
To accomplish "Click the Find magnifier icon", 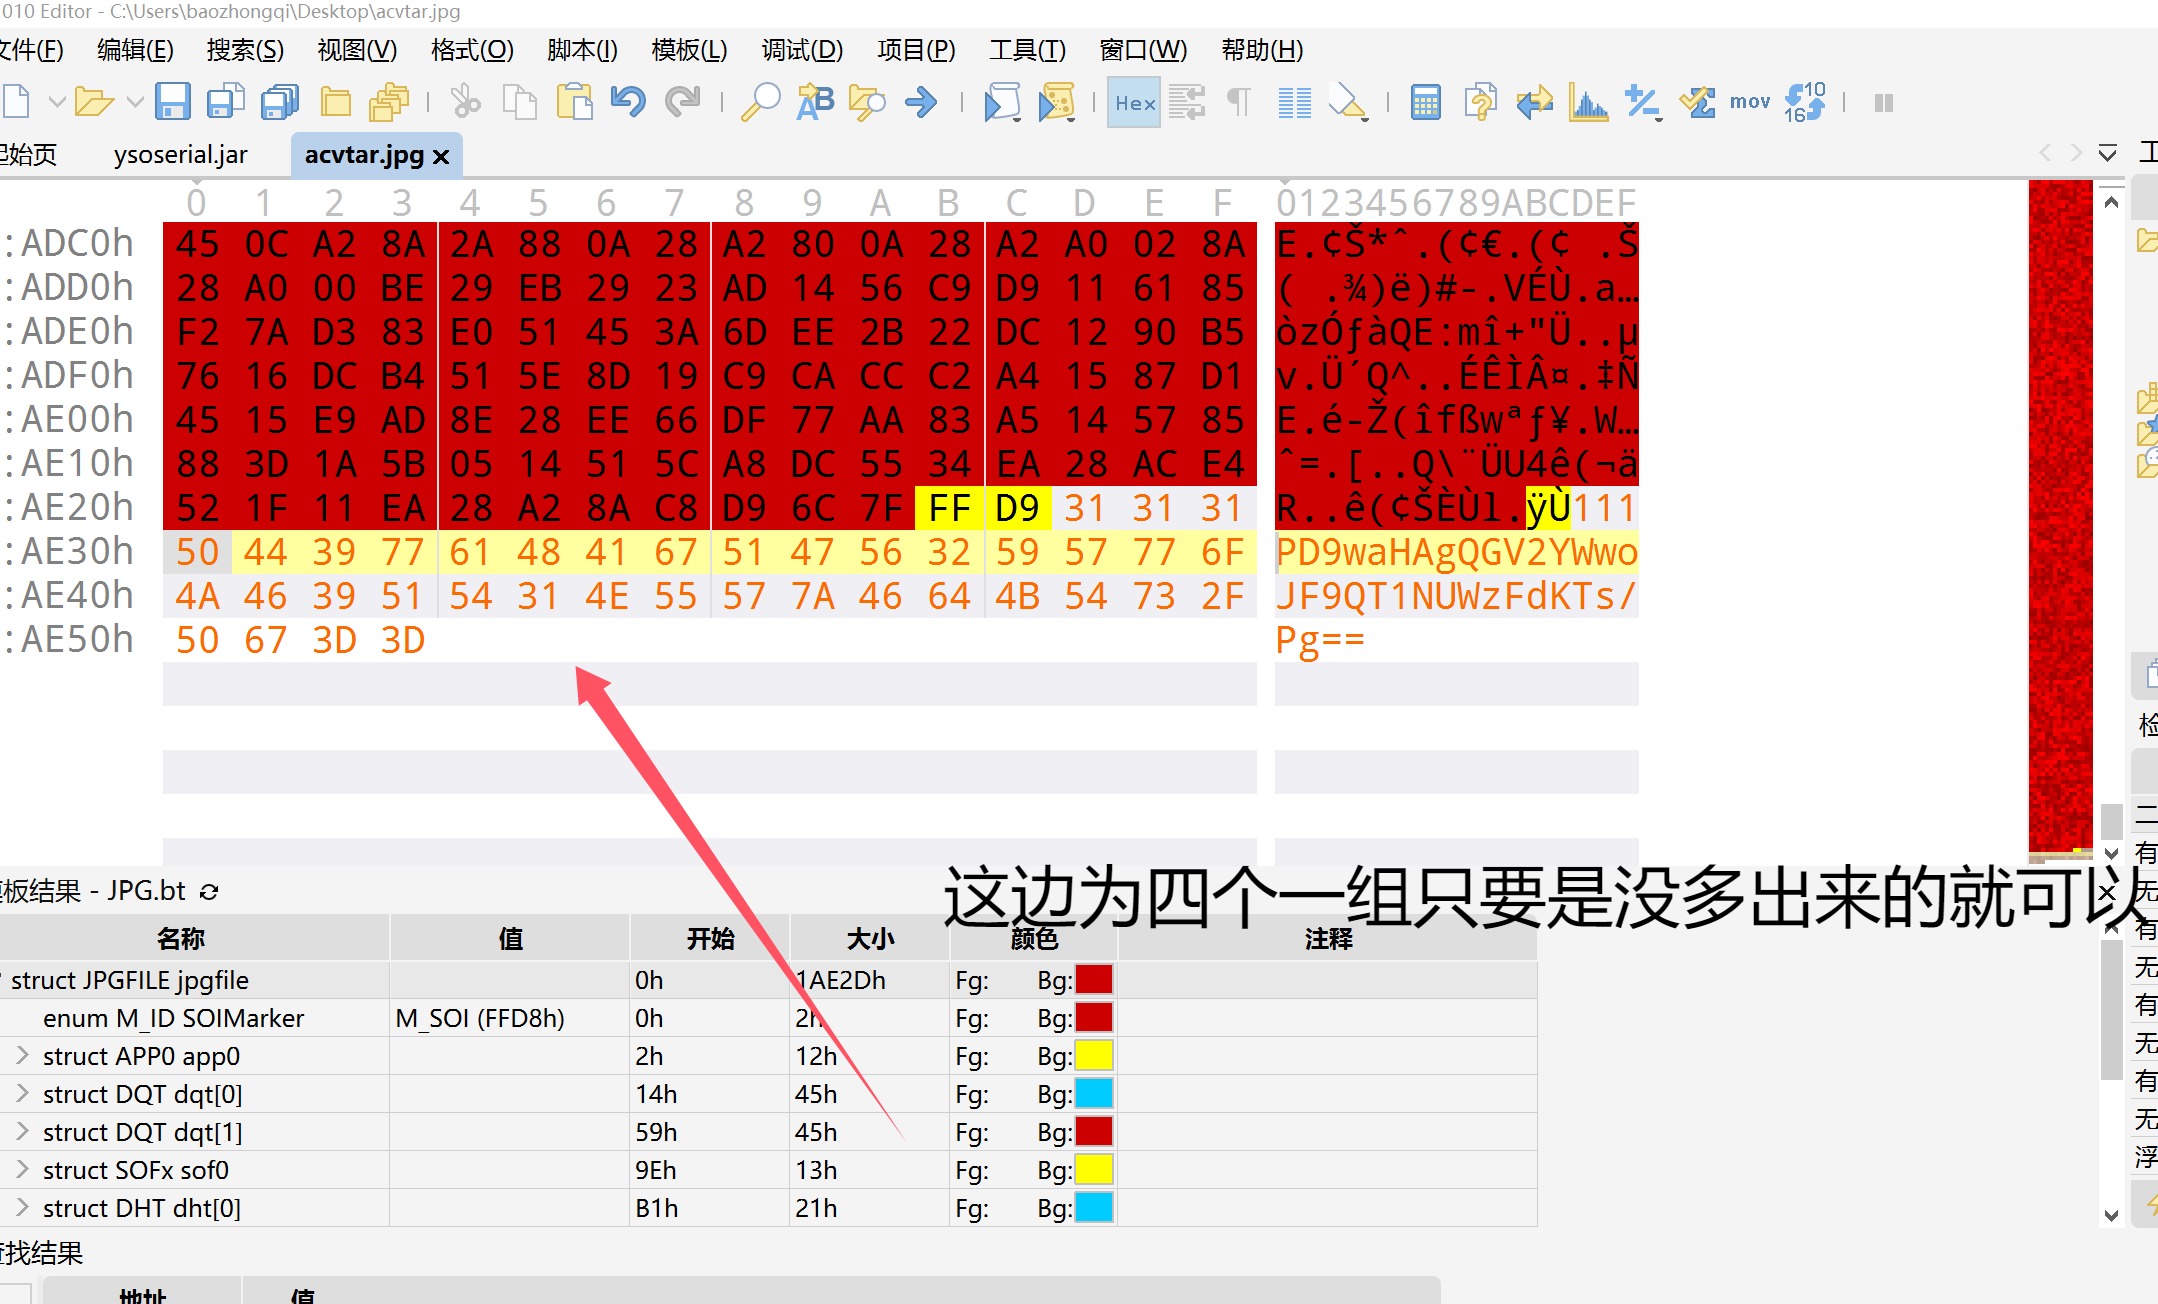I will 760,102.
